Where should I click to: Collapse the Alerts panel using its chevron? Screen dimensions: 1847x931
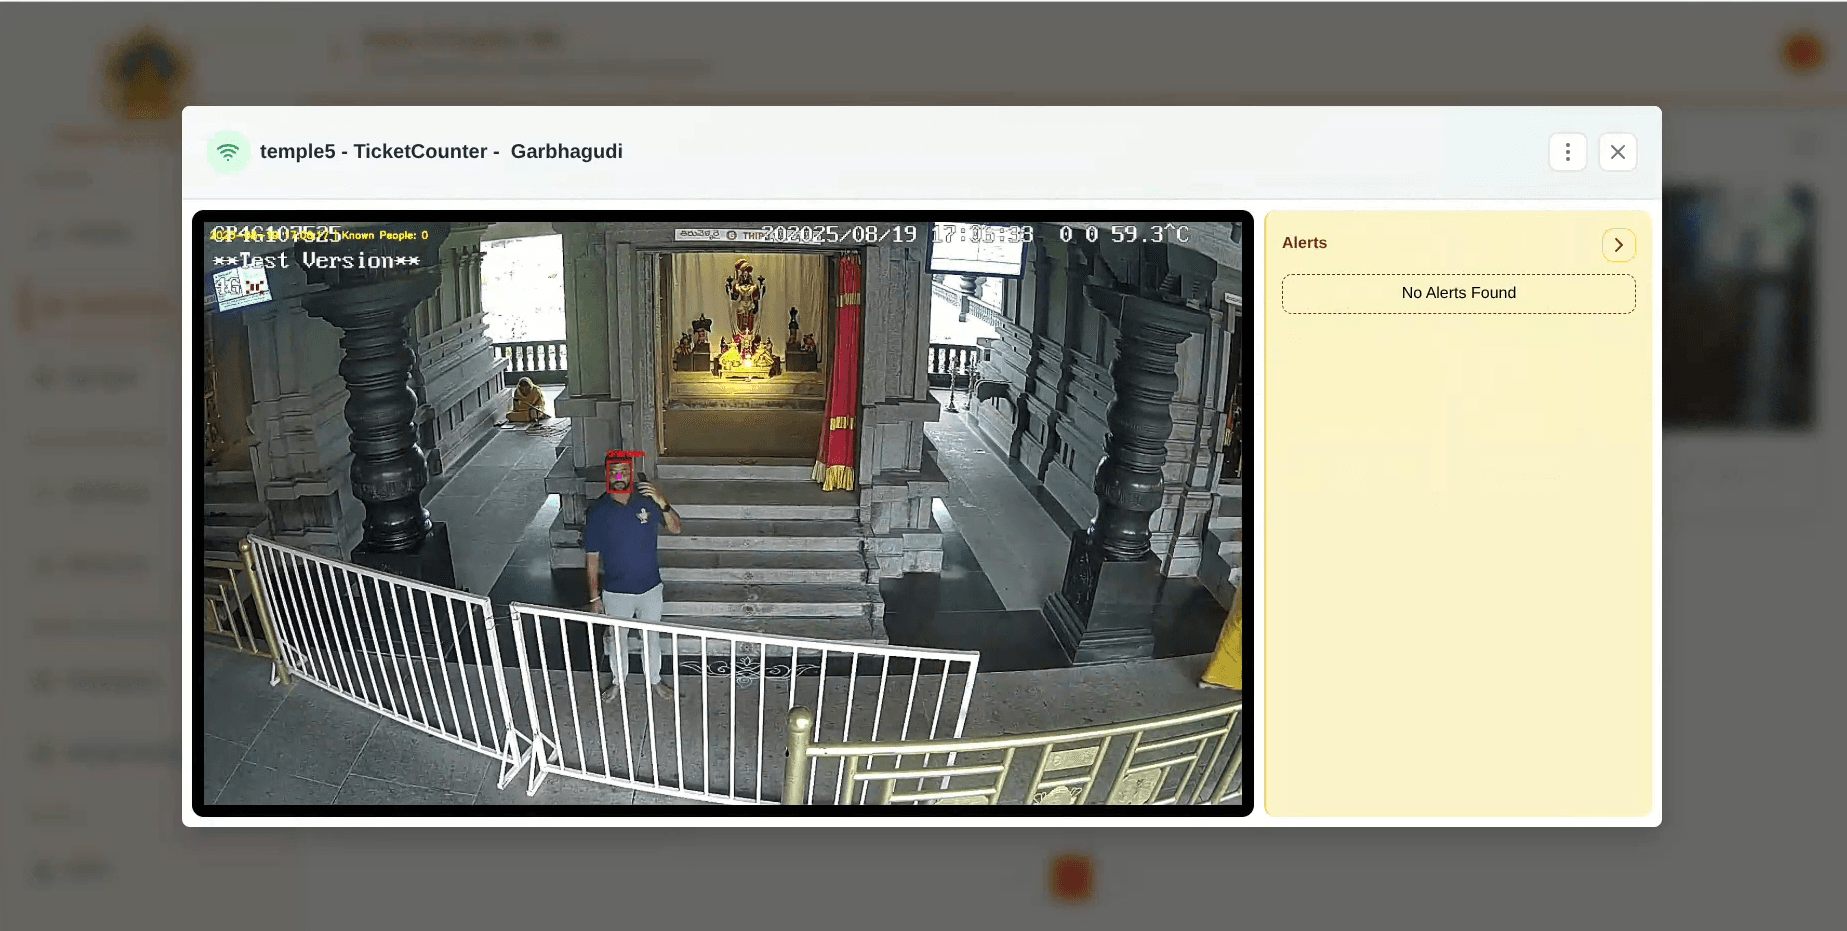pos(1618,245)
